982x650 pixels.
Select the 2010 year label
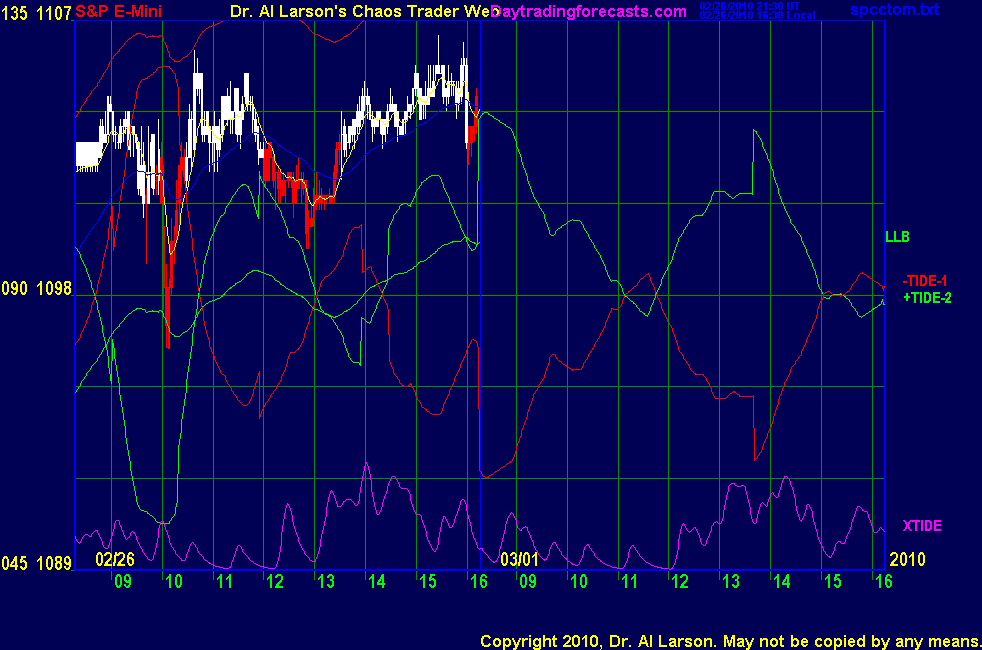906,559
